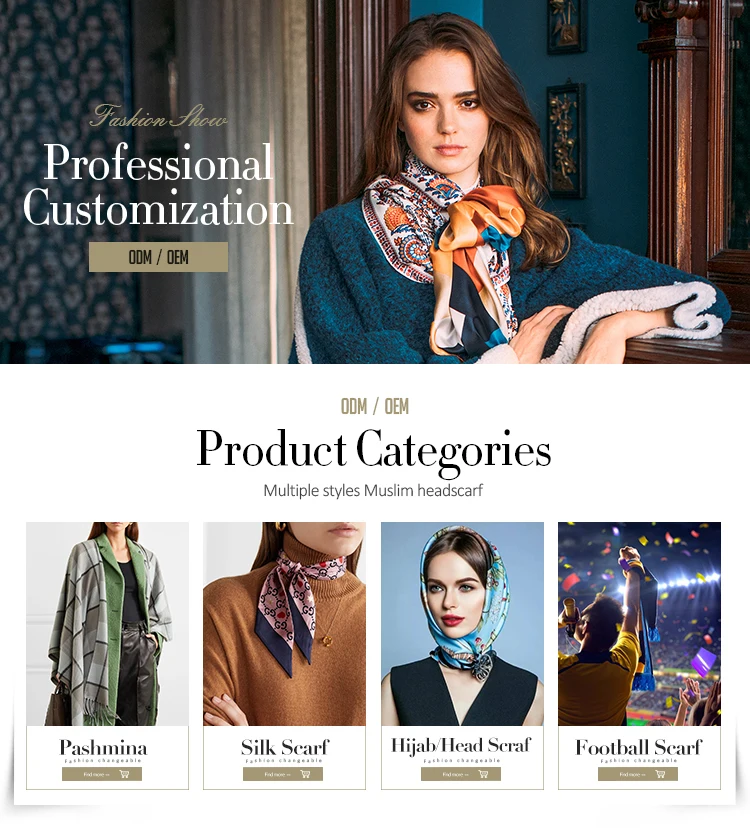Click the cart icon under Pashmina
Image resolution: width=750 pixels, height=828 pixels.
click(x=125, y=774)
